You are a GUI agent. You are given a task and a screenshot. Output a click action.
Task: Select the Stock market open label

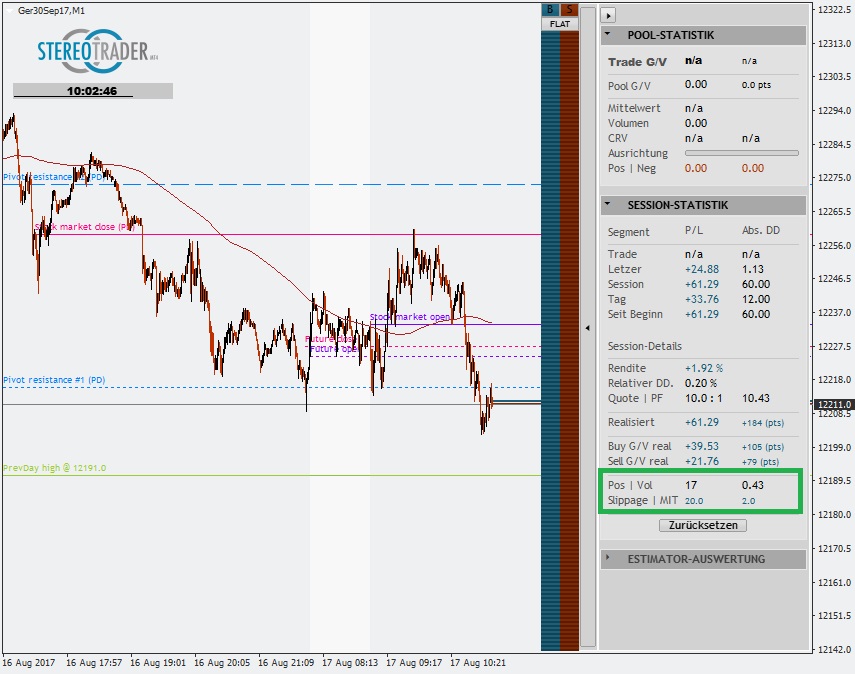[x=410, y=317]
